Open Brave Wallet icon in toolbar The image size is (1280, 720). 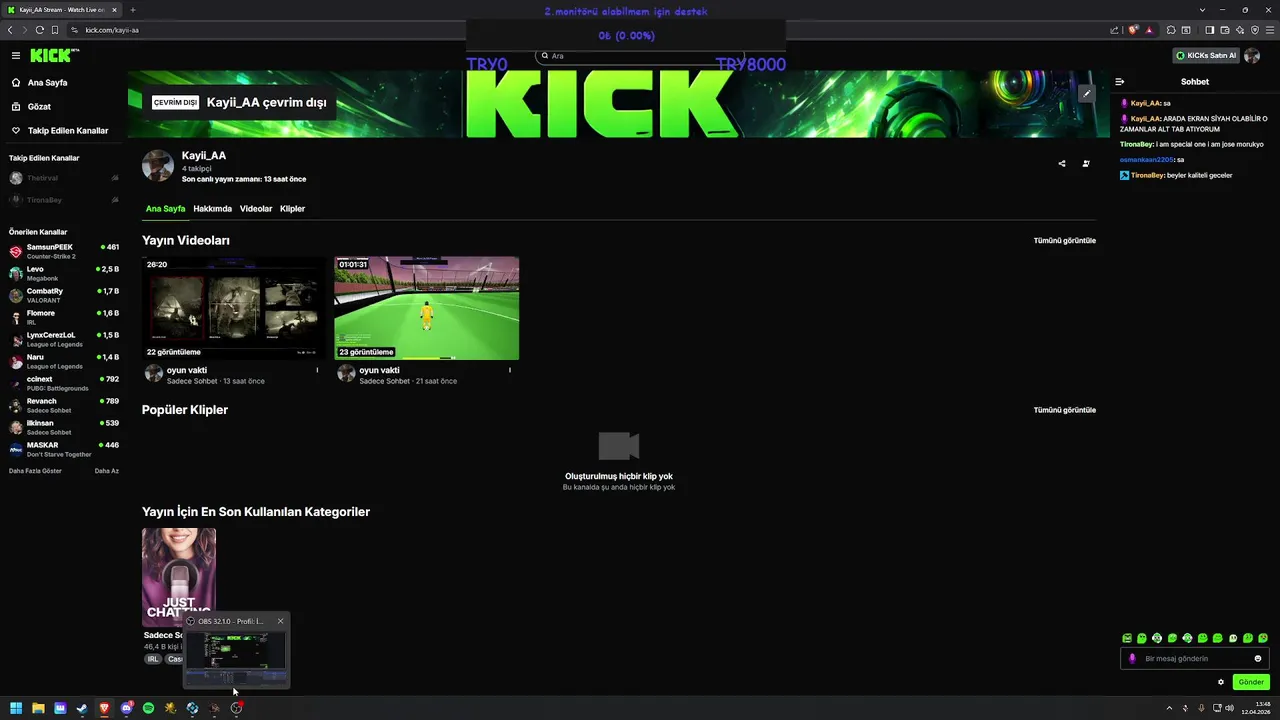tap(1223, 30)
